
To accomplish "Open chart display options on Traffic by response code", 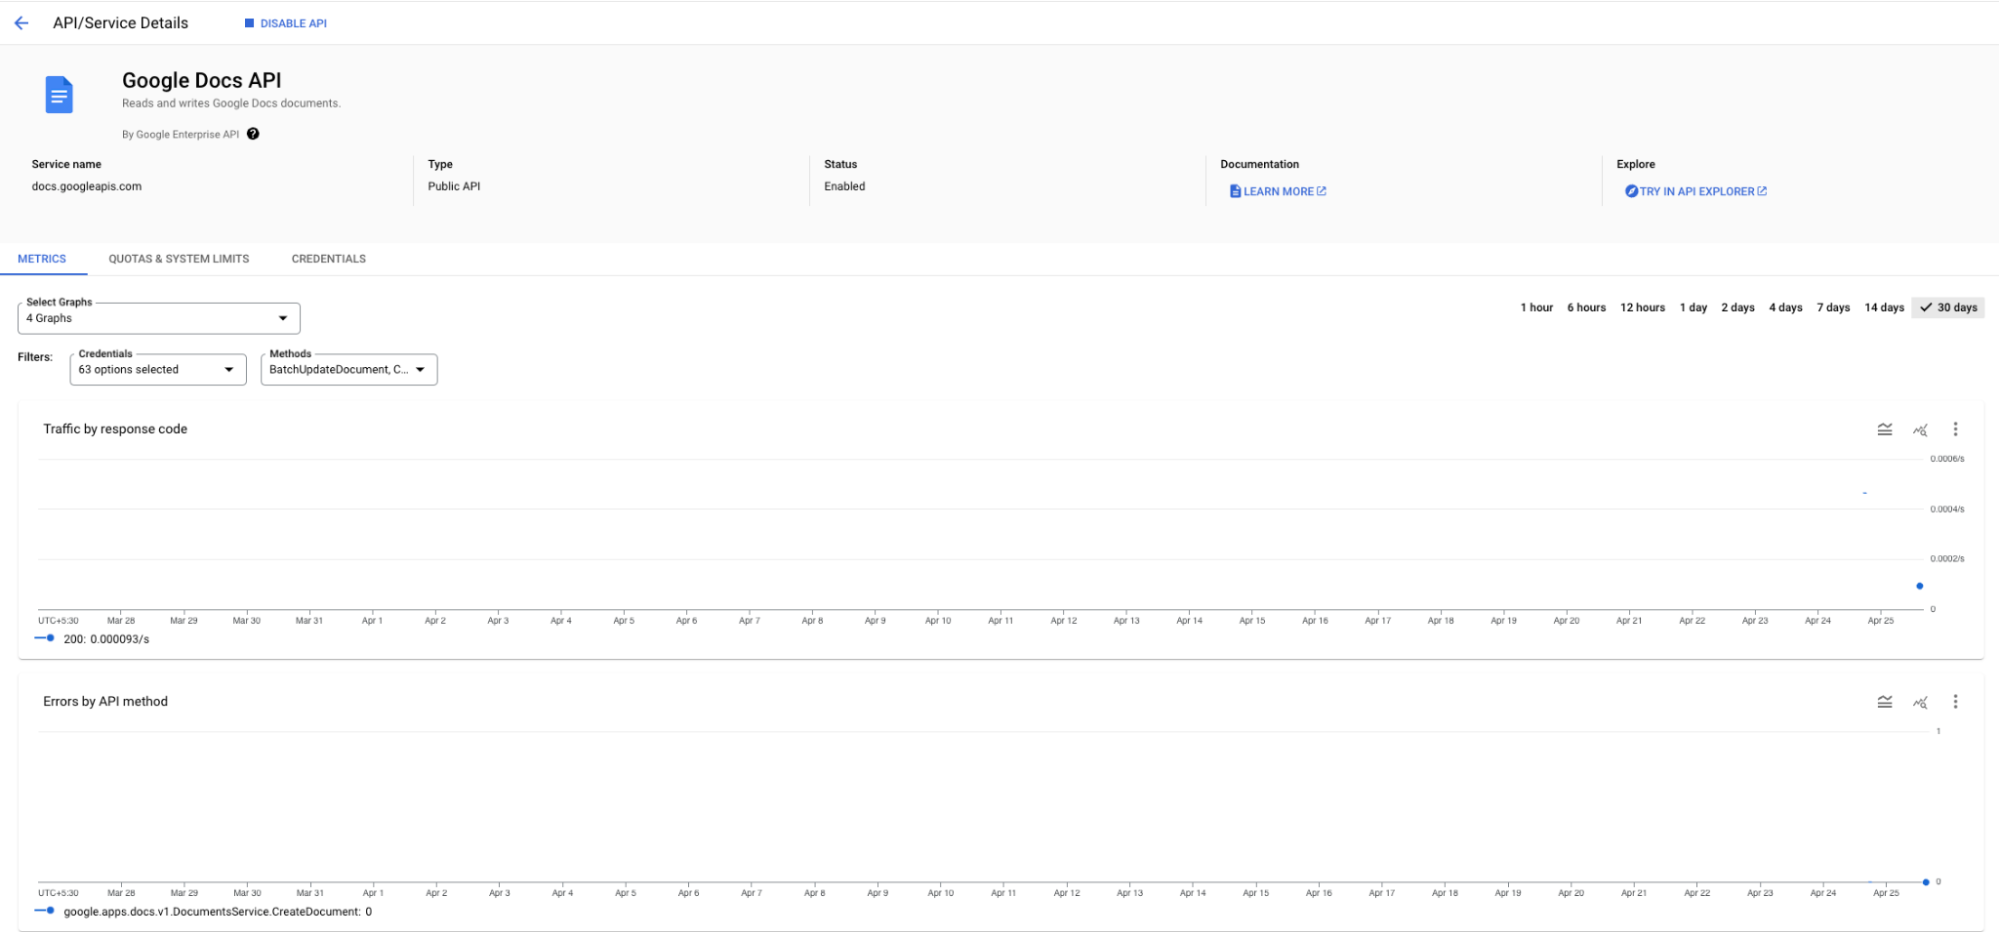I will [x=1885, y=428].
